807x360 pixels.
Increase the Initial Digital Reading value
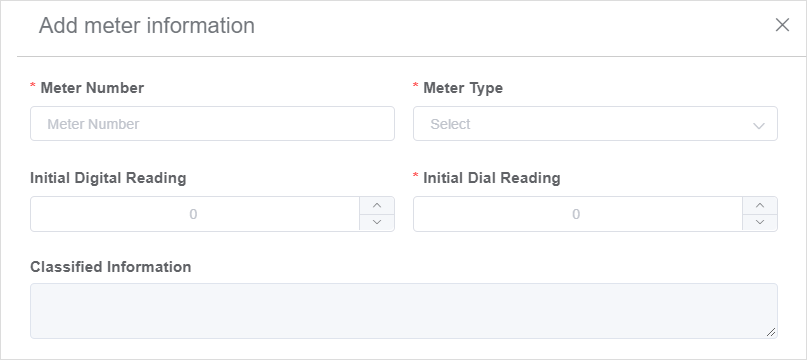pyautogui.click(x=377, y=205)
